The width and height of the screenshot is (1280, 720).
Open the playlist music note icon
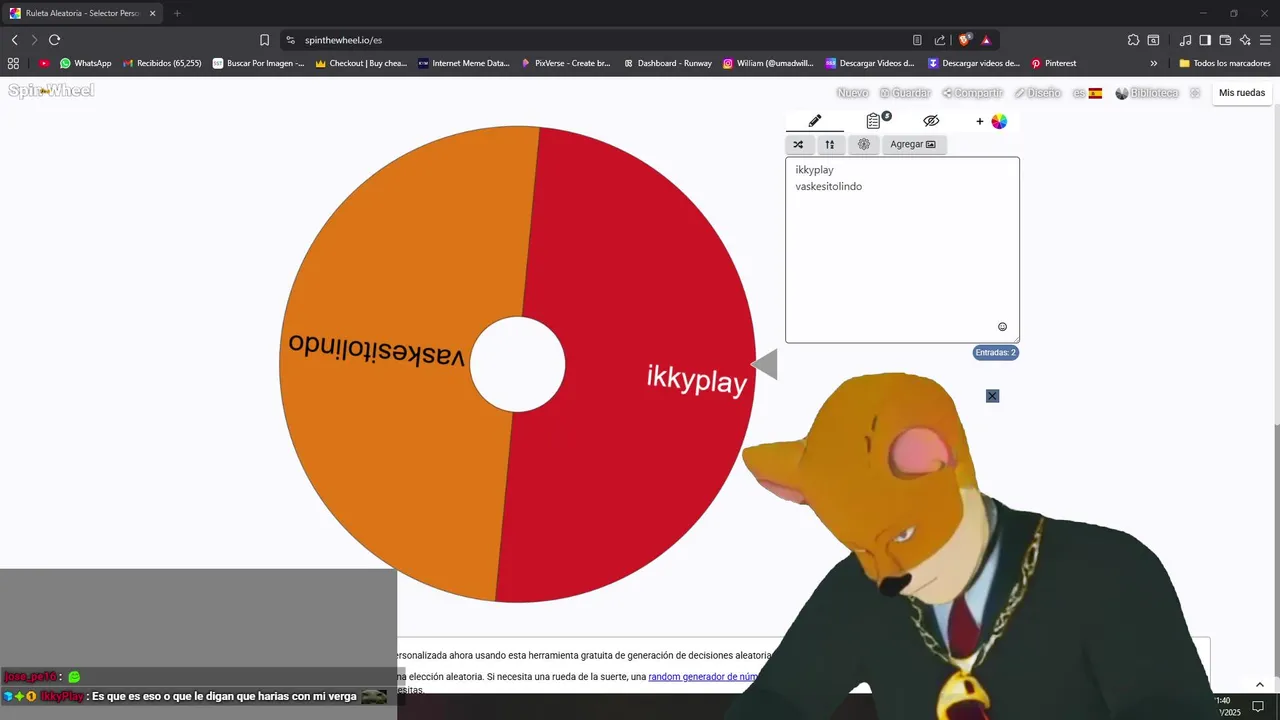[1185, 40]
